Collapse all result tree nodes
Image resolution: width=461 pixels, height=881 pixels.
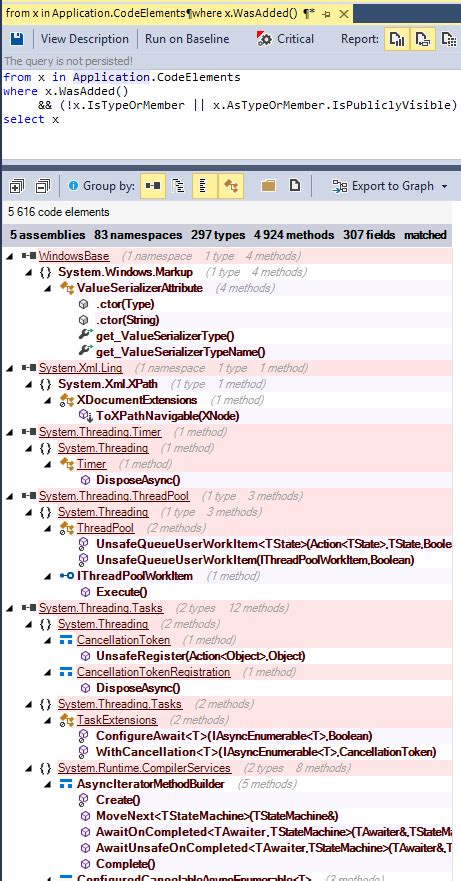point(43,186)
